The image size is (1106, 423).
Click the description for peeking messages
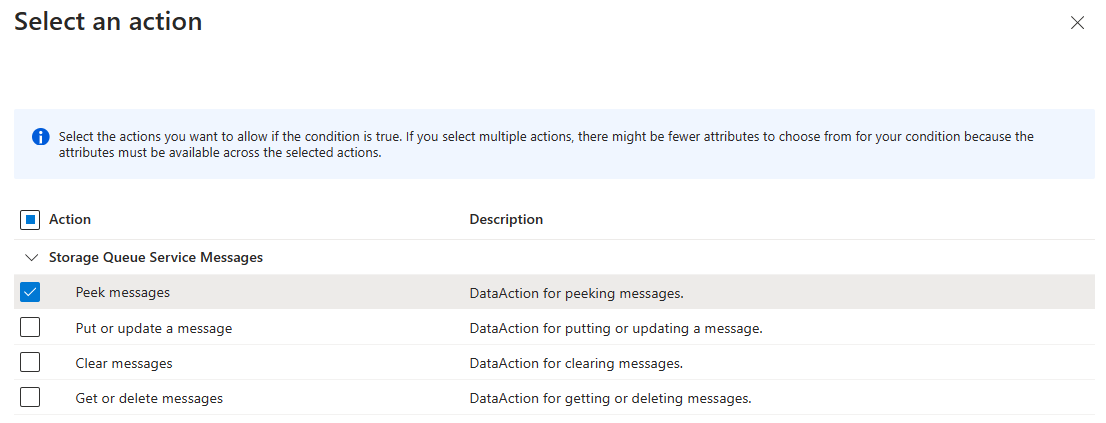(576, 293)
